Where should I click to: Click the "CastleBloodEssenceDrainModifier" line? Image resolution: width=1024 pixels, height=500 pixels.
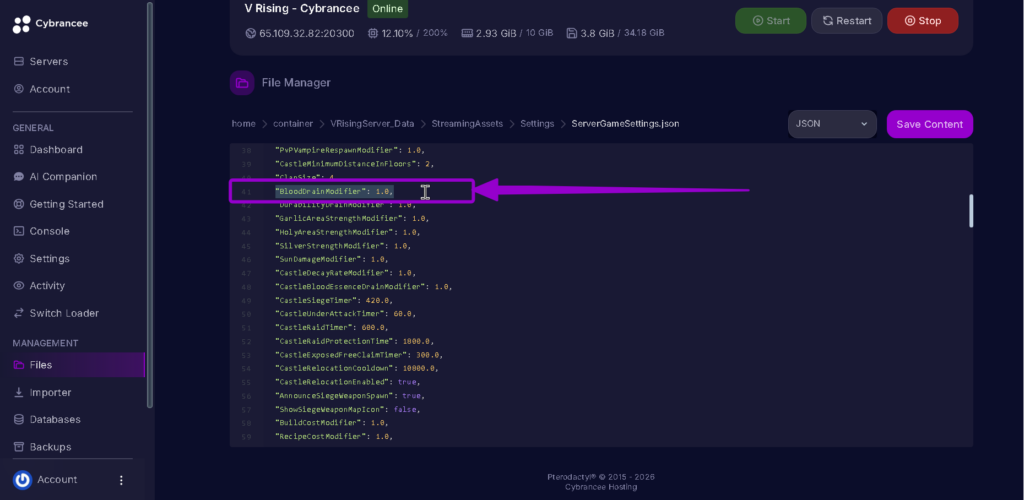363,287
